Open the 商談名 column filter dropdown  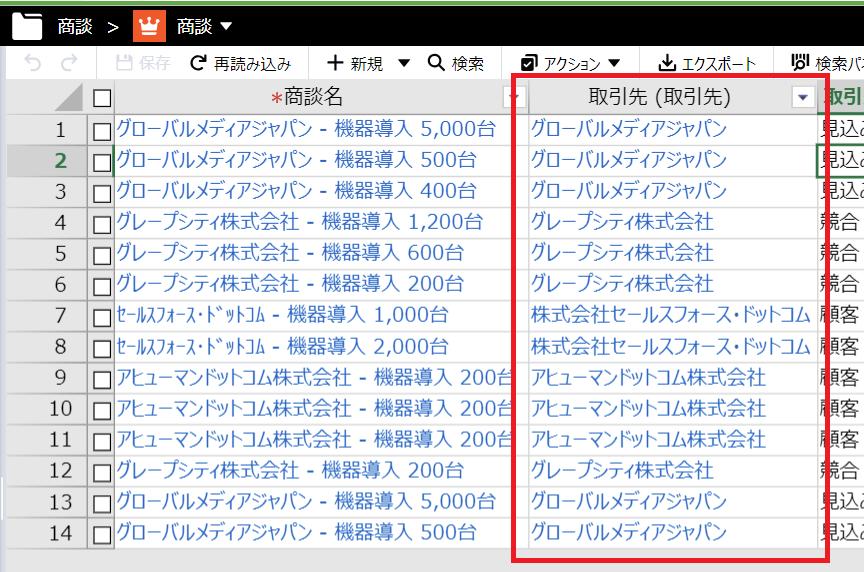pyautogui.click(x=514, y=98)
